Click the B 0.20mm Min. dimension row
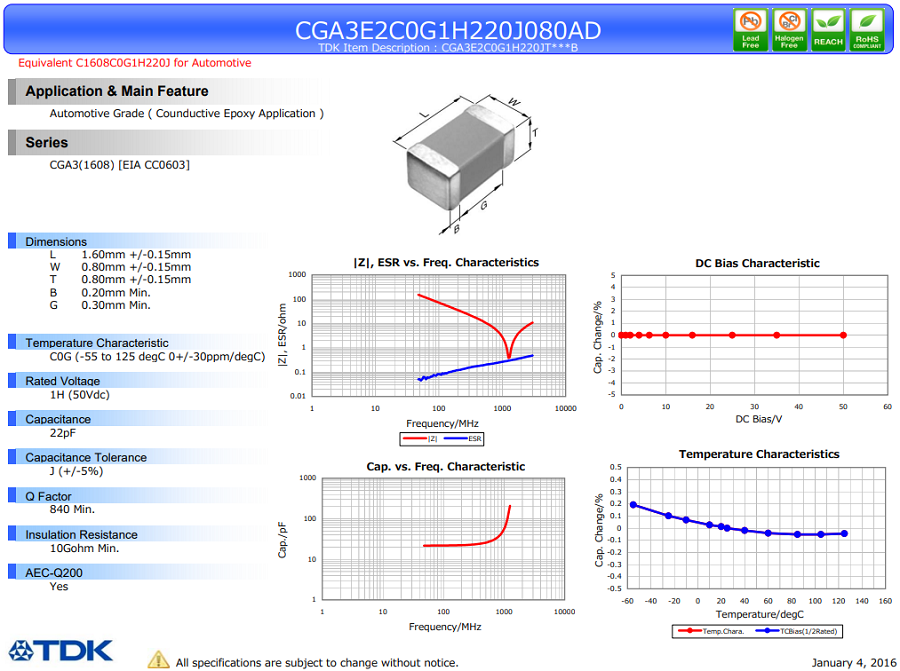The image size is (900, 671). pos(100,292)
